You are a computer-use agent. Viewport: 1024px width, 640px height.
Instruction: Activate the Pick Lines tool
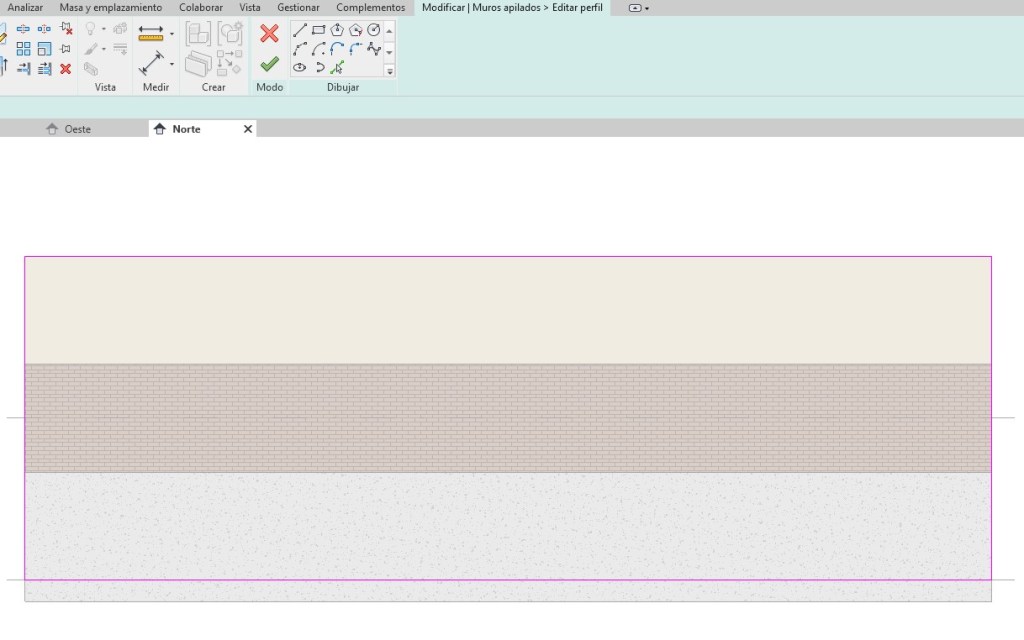click(x=337, y=68)
